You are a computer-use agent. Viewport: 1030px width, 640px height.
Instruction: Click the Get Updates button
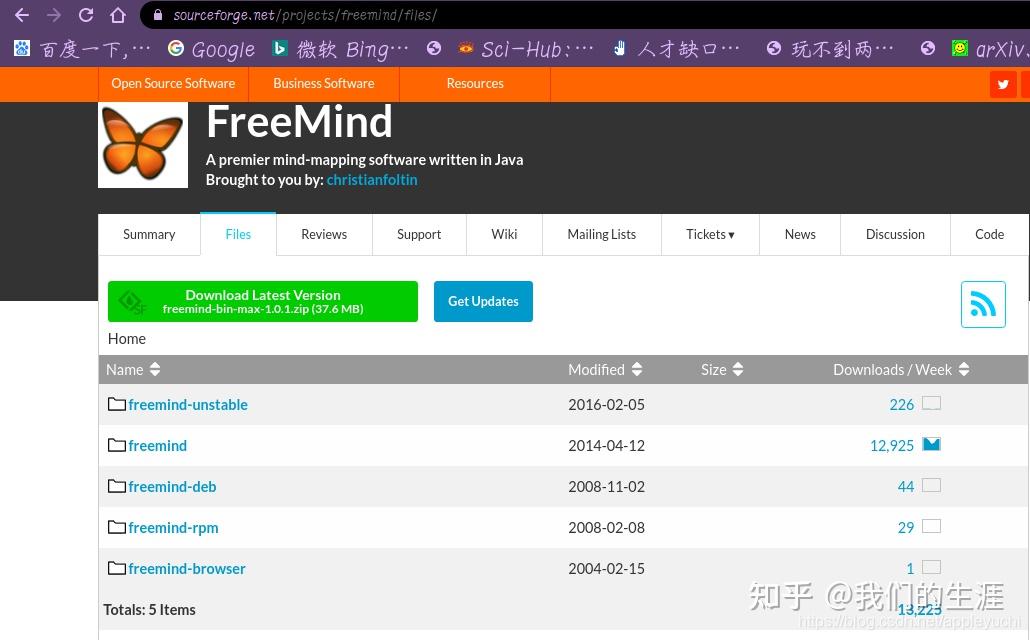click(x=483, y=302)
